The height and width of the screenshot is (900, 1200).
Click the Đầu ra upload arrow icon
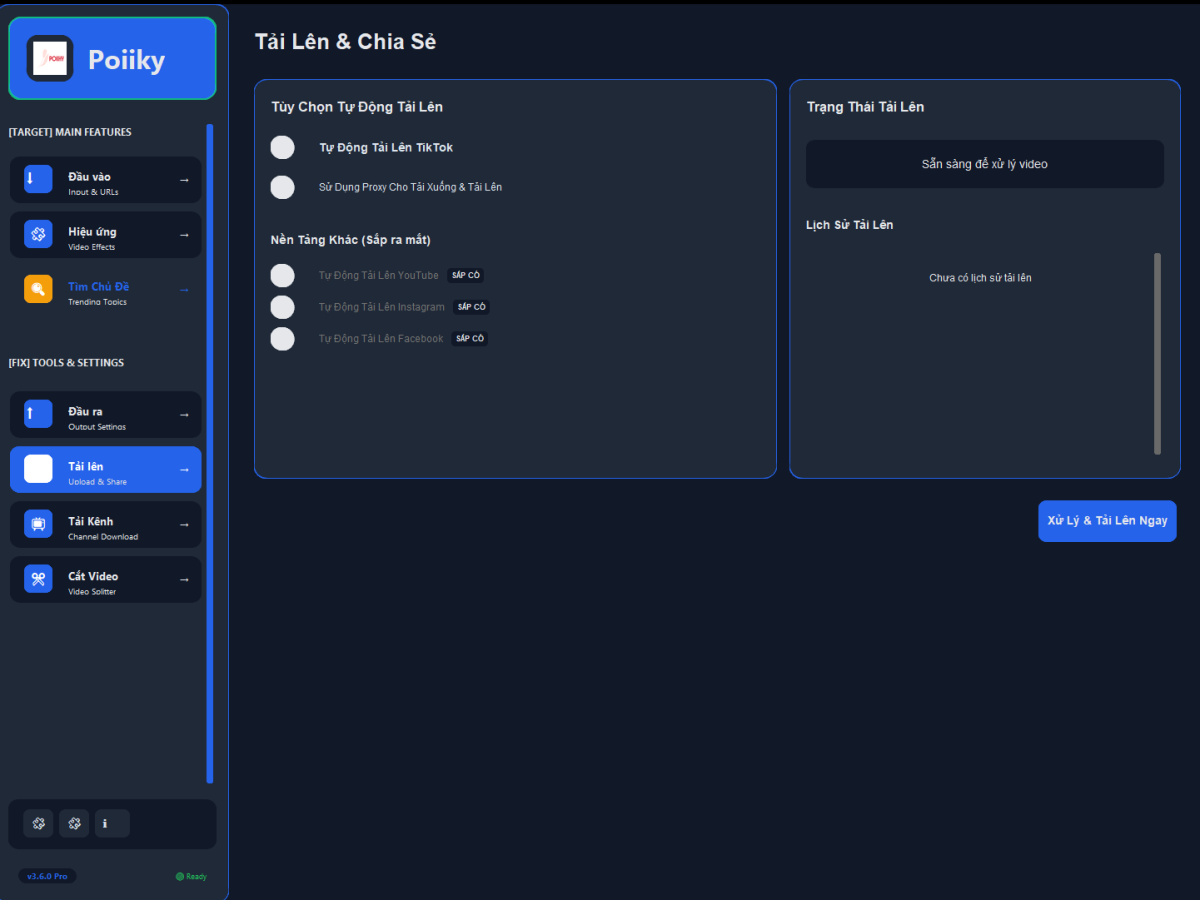[x=38, y=414]
